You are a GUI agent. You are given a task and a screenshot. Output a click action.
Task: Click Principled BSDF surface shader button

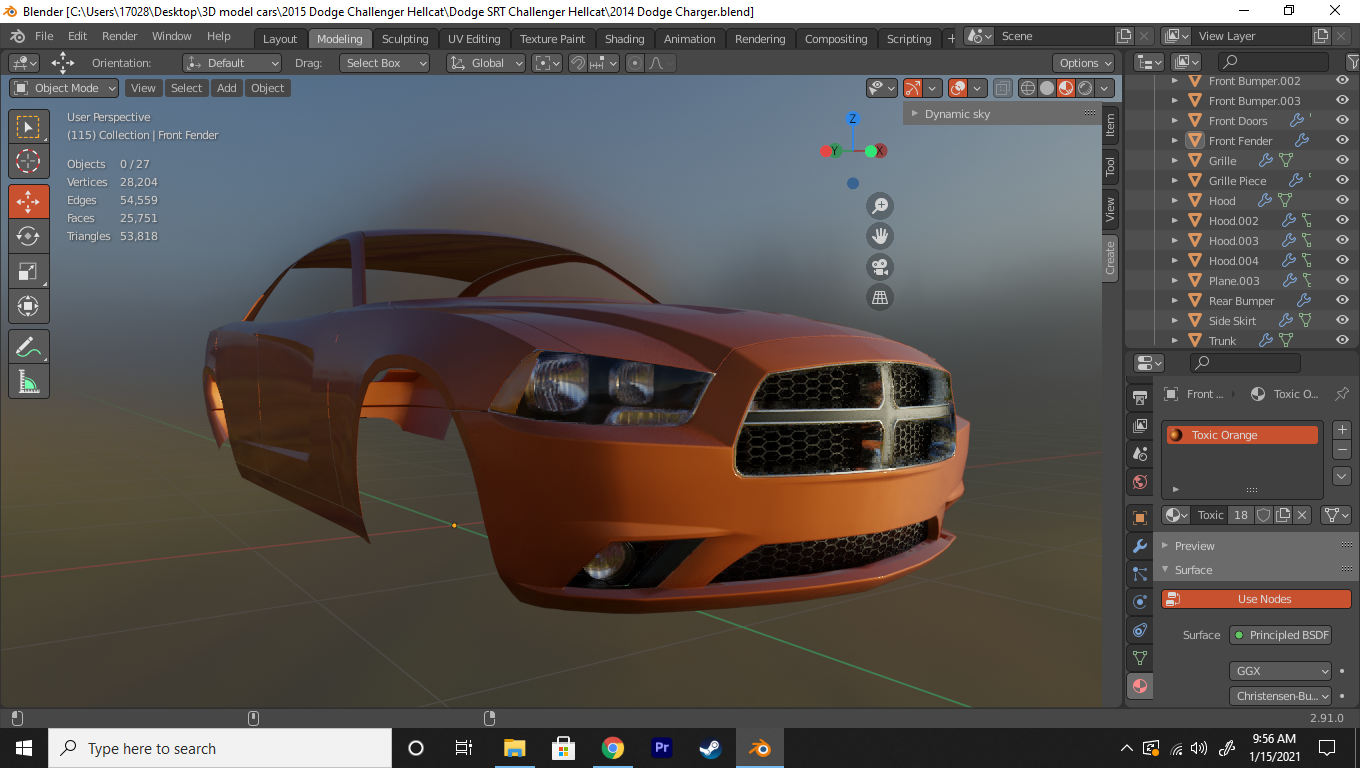(x=1280, y=635)
